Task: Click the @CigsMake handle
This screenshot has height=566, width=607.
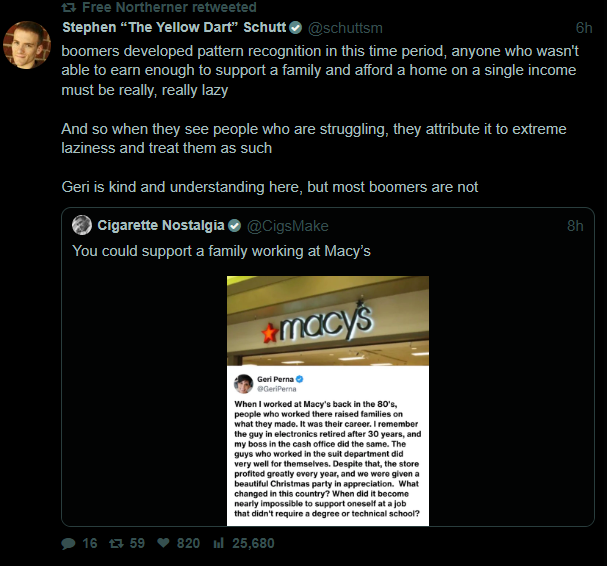Action: (288, 225)
